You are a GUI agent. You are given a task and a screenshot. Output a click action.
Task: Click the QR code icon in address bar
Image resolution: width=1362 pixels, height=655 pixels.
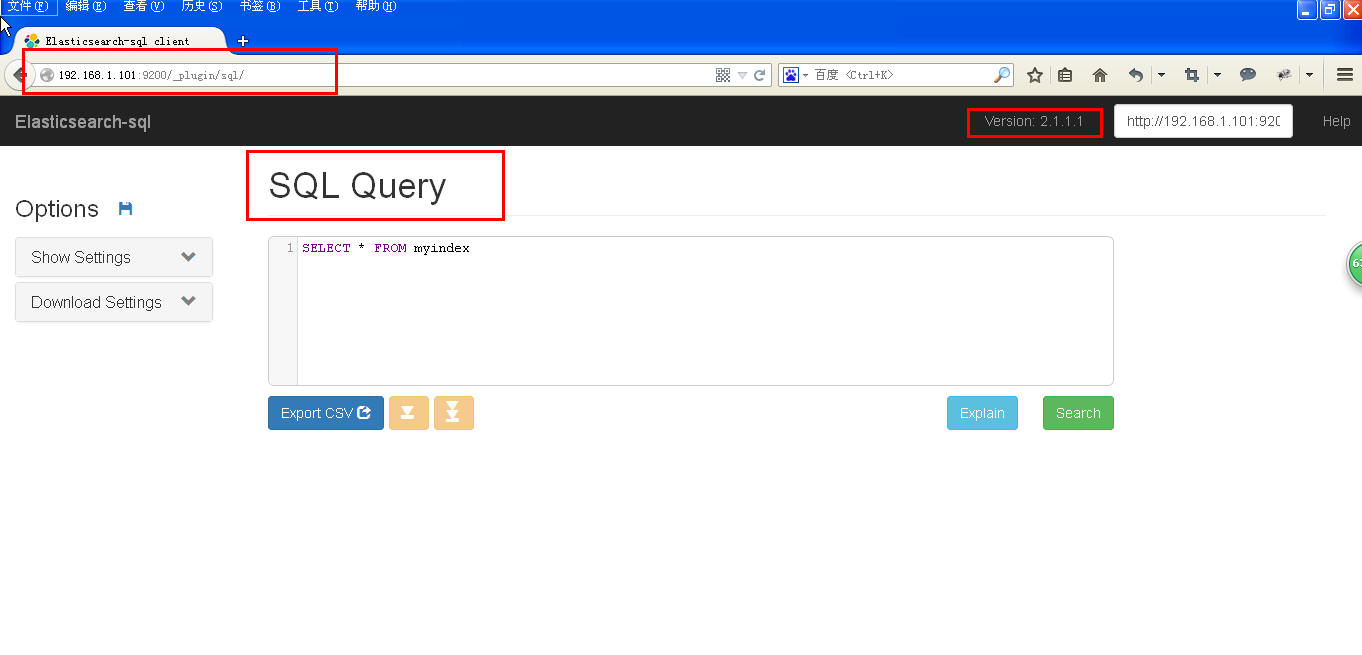coord(723,75)
